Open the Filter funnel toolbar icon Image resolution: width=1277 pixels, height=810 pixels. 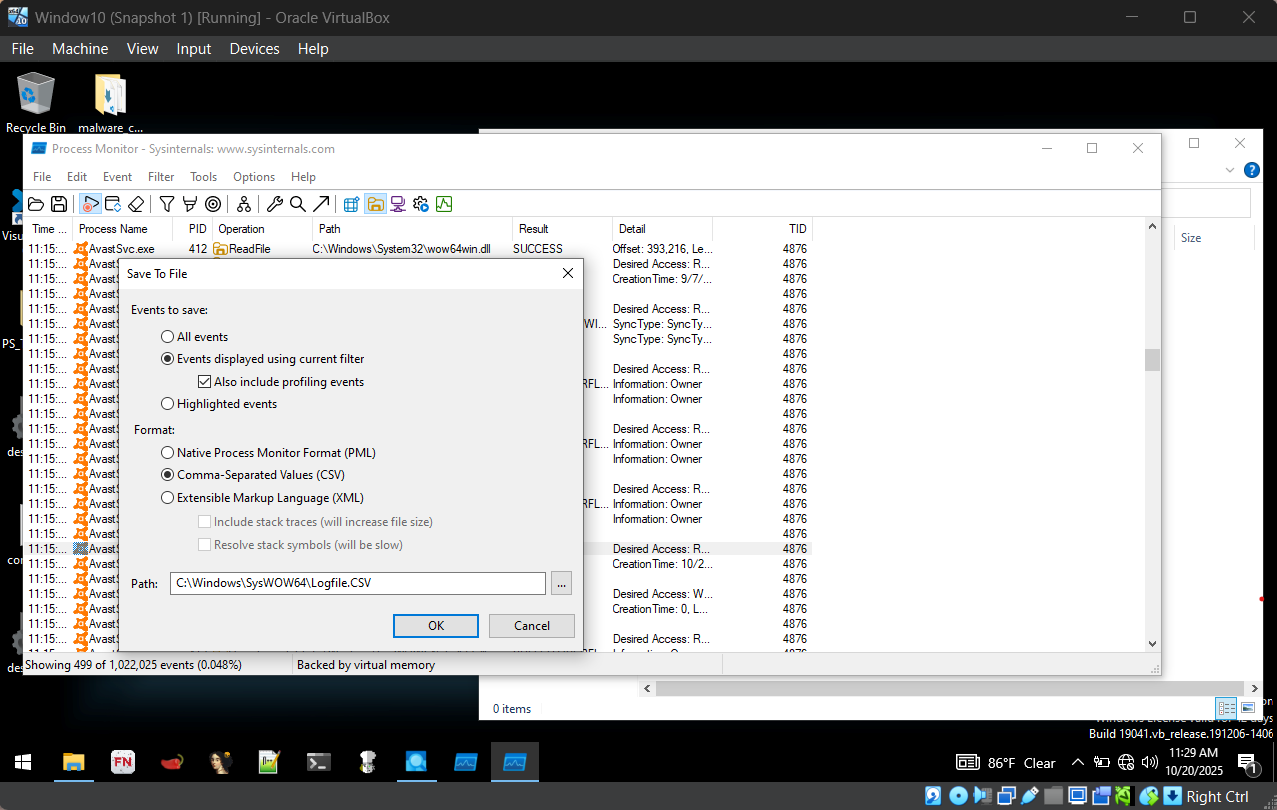(x=167, y=204)
